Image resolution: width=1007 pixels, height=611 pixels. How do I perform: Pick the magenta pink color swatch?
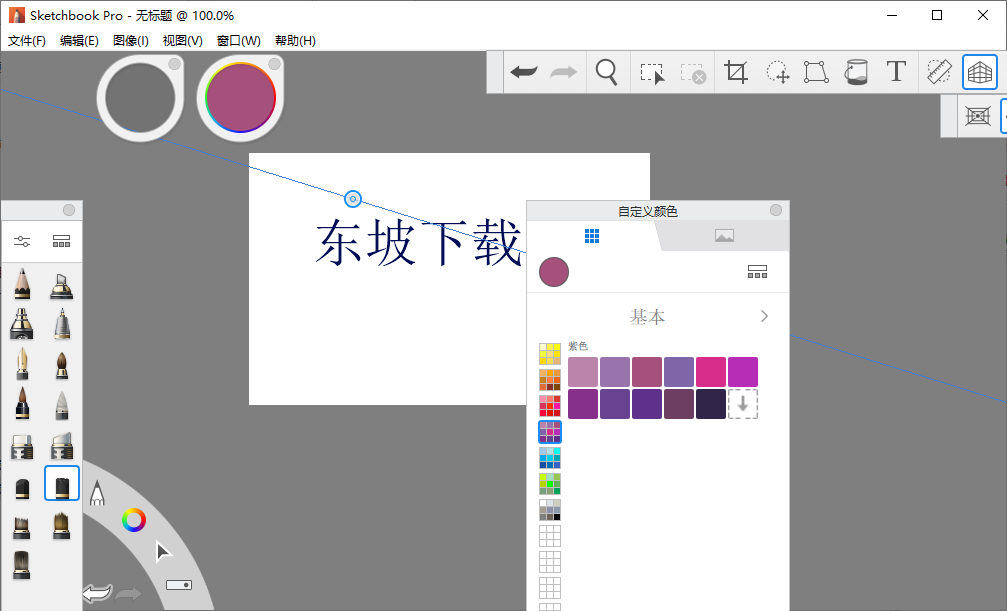point(711,372)
